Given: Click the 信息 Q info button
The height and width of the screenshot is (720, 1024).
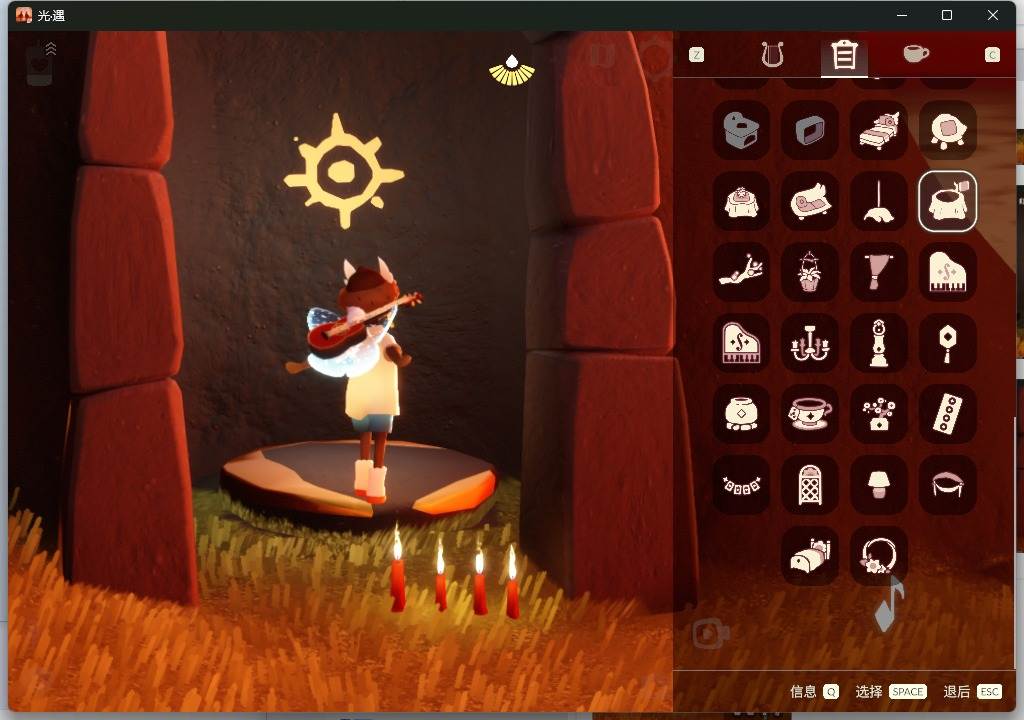Looking at the screenshot, I should click(x=814, y=691).
